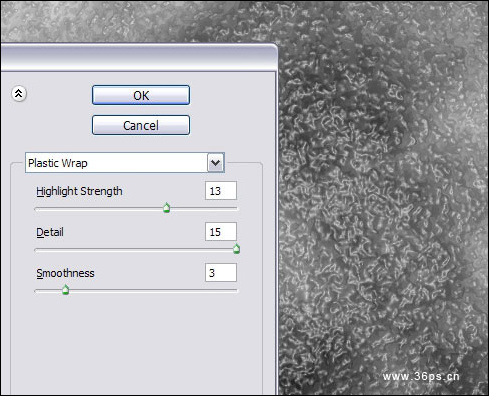The height and width of the screenshot is (396, 489).
Task: Confirm the filter with the OK button
Action: point(141,95)
